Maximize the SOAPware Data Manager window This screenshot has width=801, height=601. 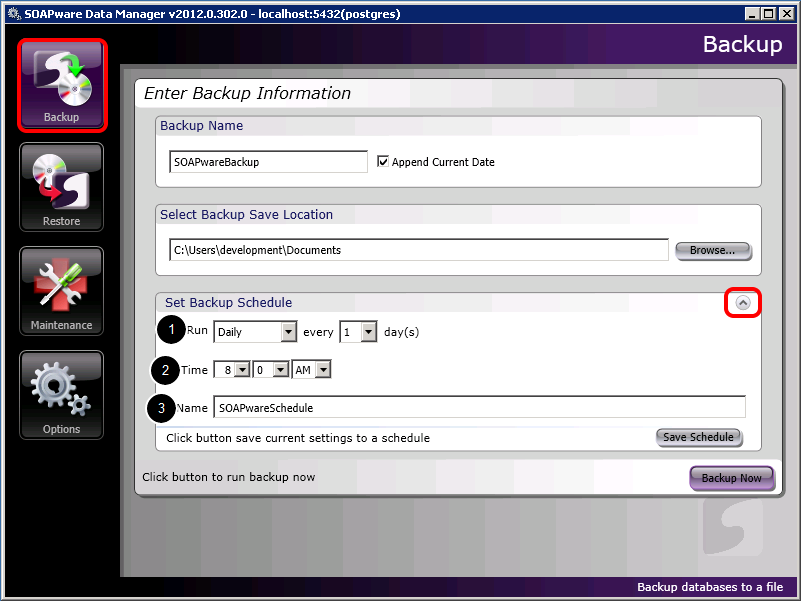(x=768, y=14)
